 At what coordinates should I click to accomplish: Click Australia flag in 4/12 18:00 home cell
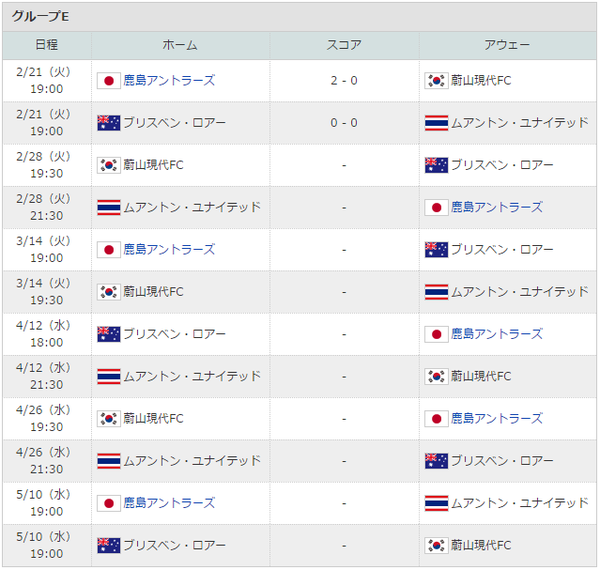[109, 334]
